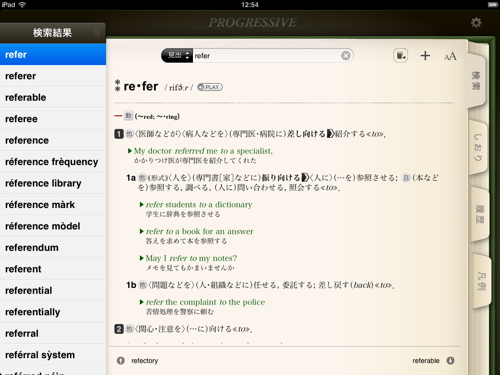Tap example 'My doctor referred me to a specialist'
Viewport: 500px width, 375px height.
203,151
